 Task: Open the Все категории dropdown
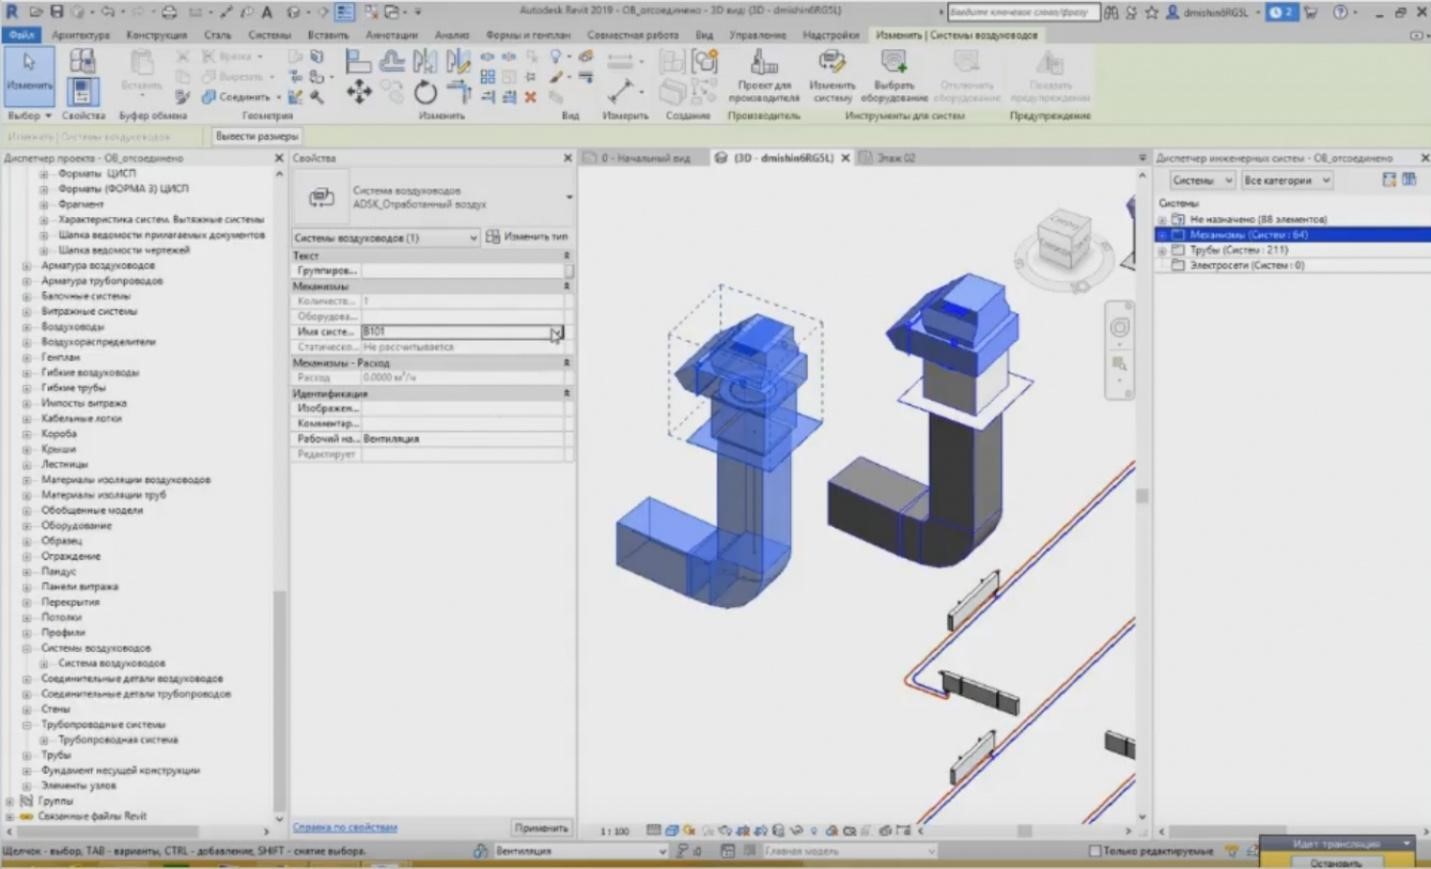coord(1286,180)
